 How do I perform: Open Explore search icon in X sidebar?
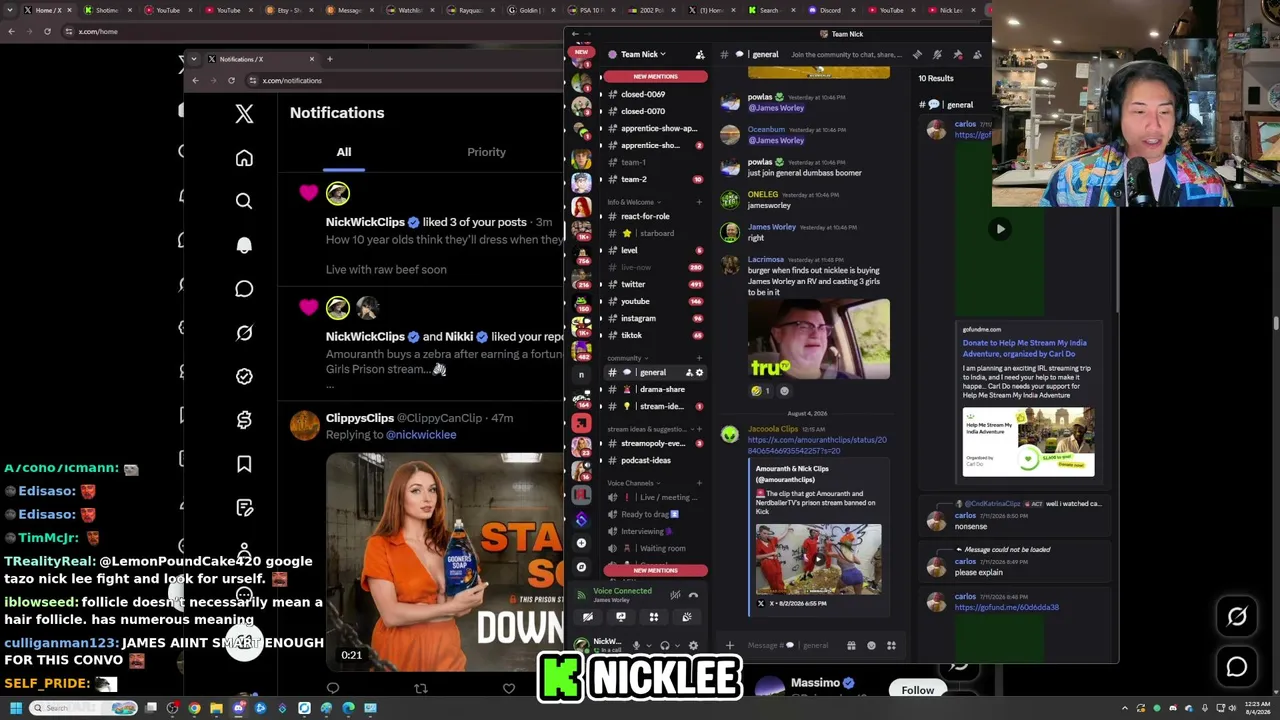coord(244,201)
